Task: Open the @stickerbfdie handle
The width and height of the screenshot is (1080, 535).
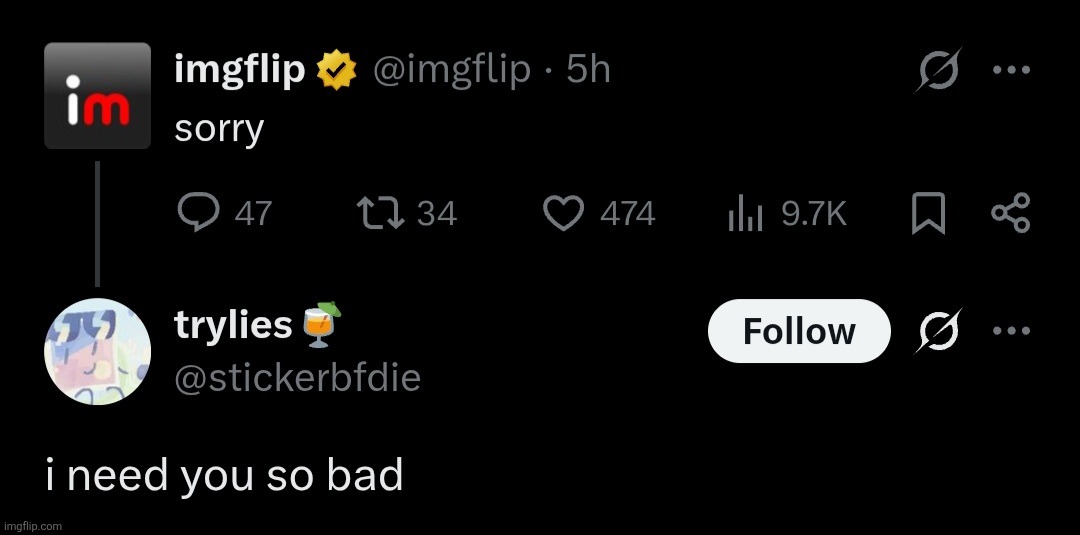Action: pyautogui.click(x=298, y=378)
